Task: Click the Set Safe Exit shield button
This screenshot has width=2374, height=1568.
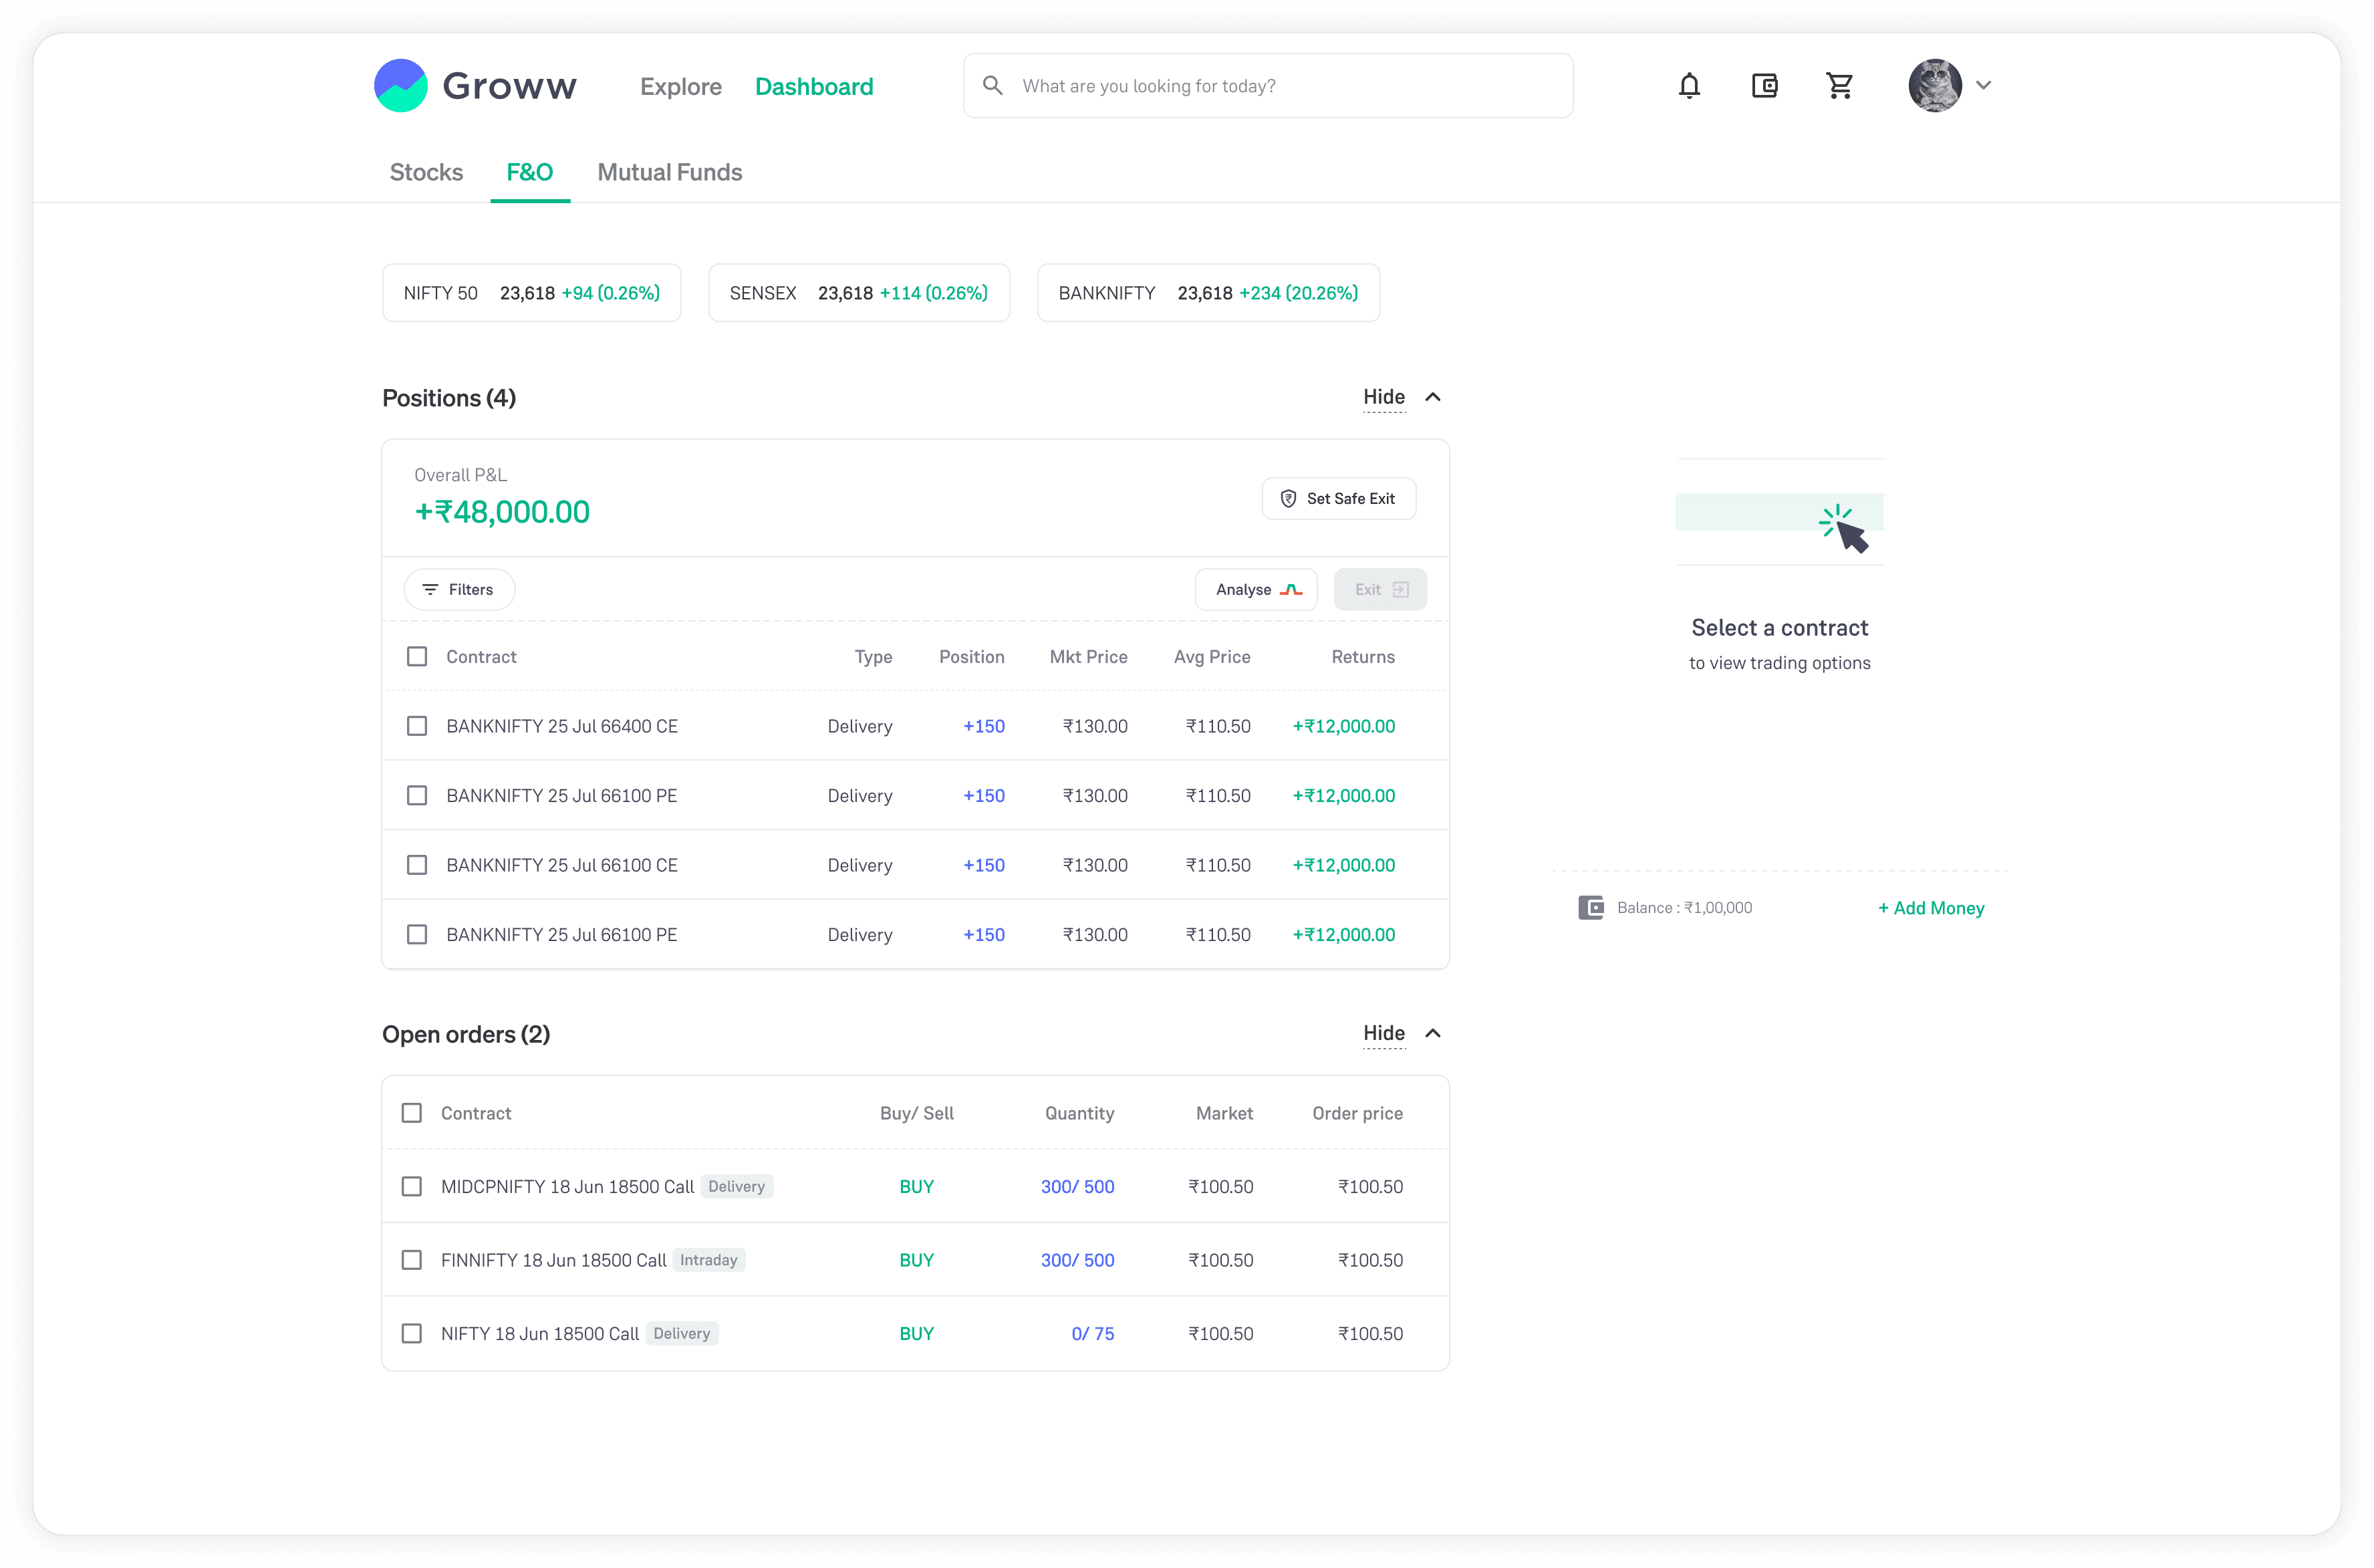Action: 1338,499
